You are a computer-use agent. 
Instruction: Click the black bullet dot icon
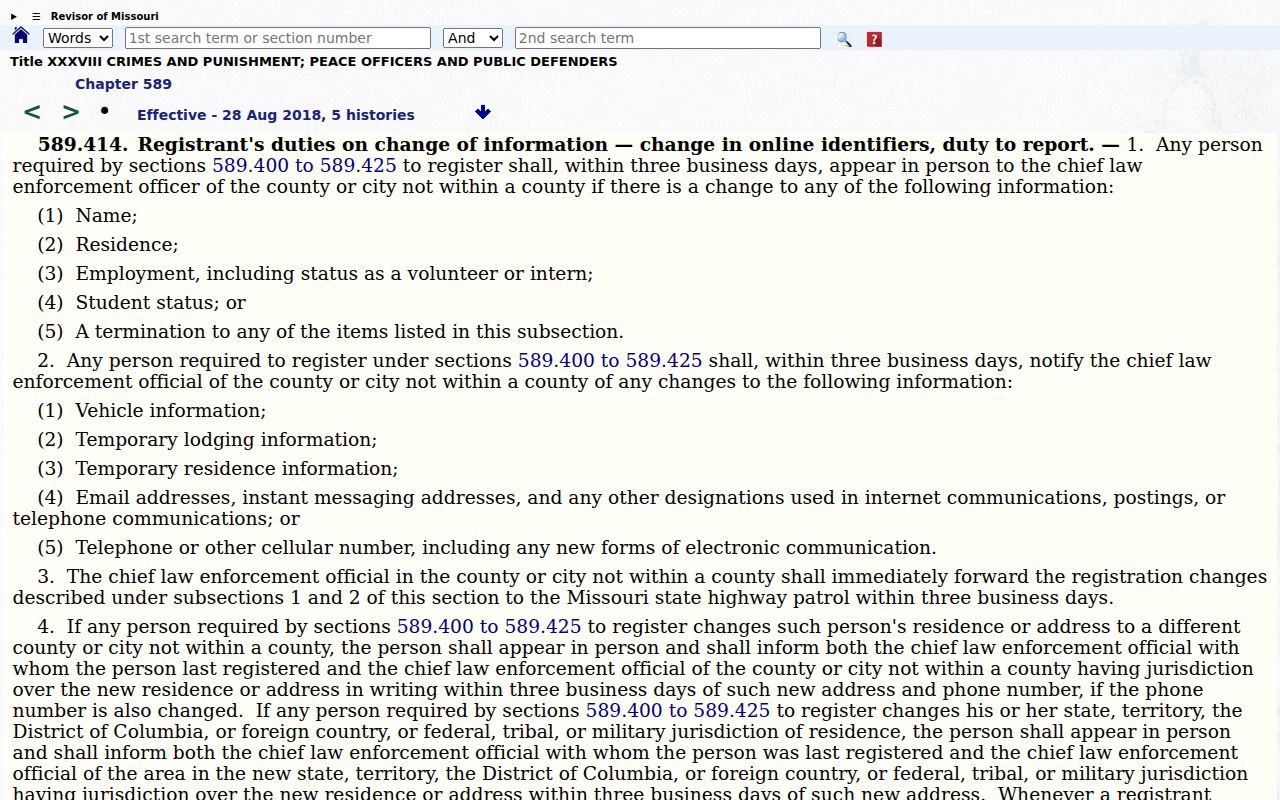104,110
